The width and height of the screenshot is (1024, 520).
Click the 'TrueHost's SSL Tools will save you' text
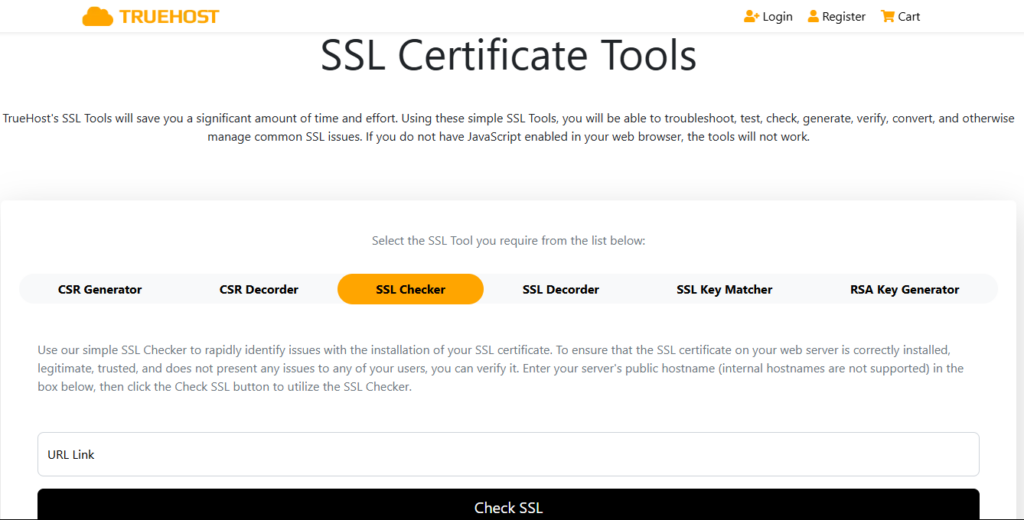(x=508, y=127)
